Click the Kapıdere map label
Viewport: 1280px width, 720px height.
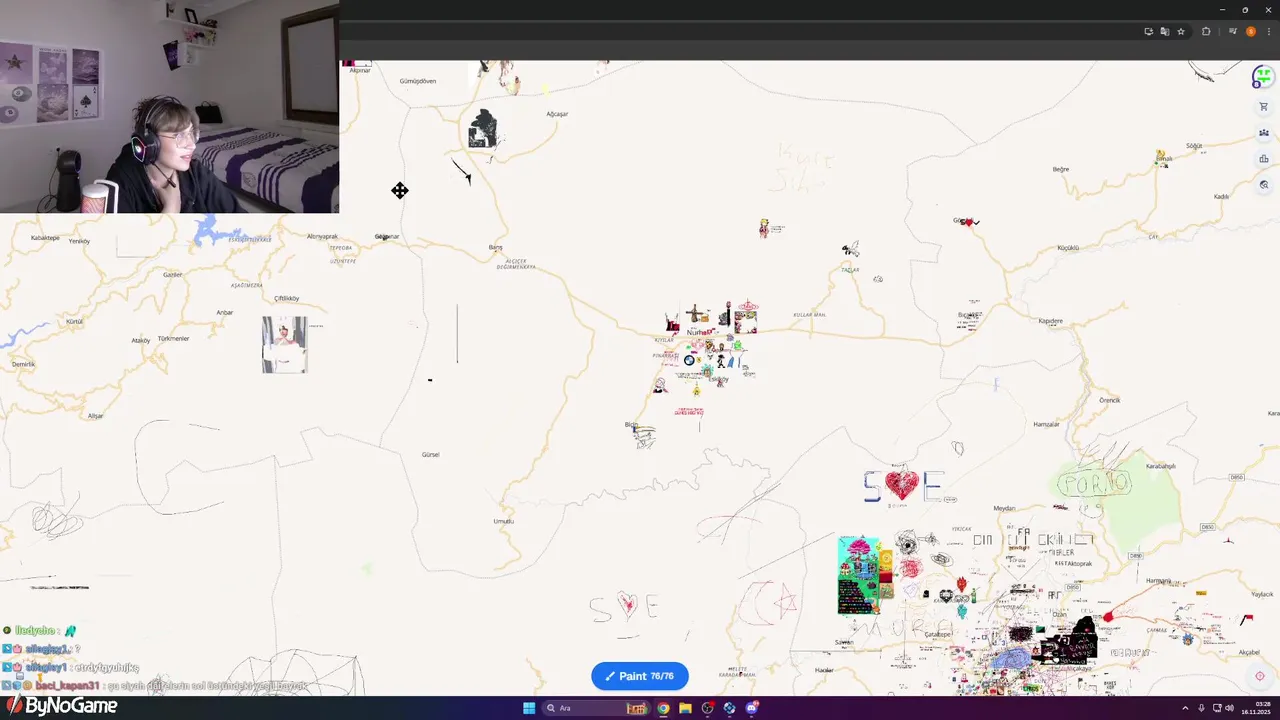pos(1050,321)
